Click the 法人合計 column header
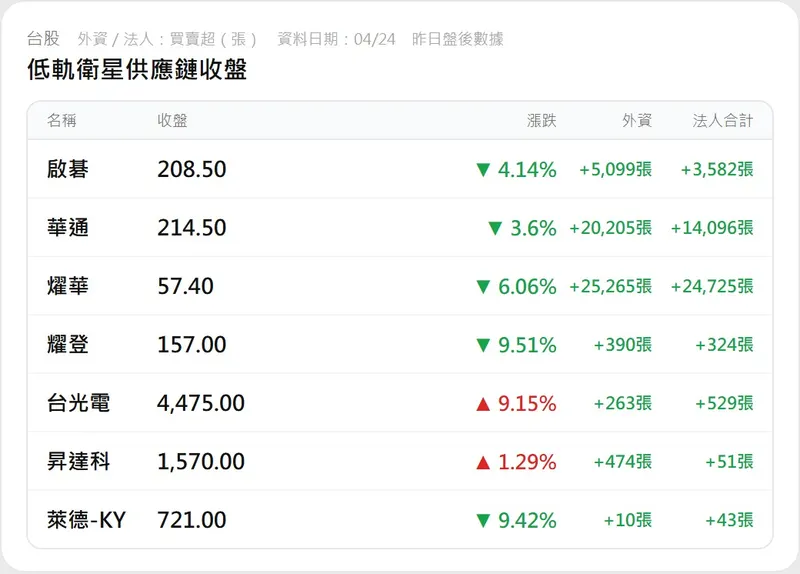This screenshot has width=800, height=574. click(x=722, y=120)
